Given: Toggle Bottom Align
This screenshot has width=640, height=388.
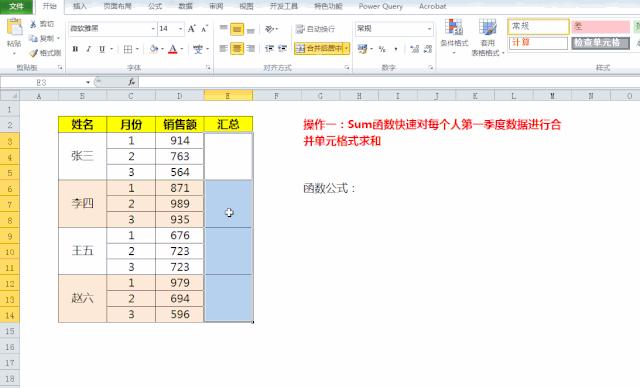Looking at the screenshot, I should click(251, 29).
